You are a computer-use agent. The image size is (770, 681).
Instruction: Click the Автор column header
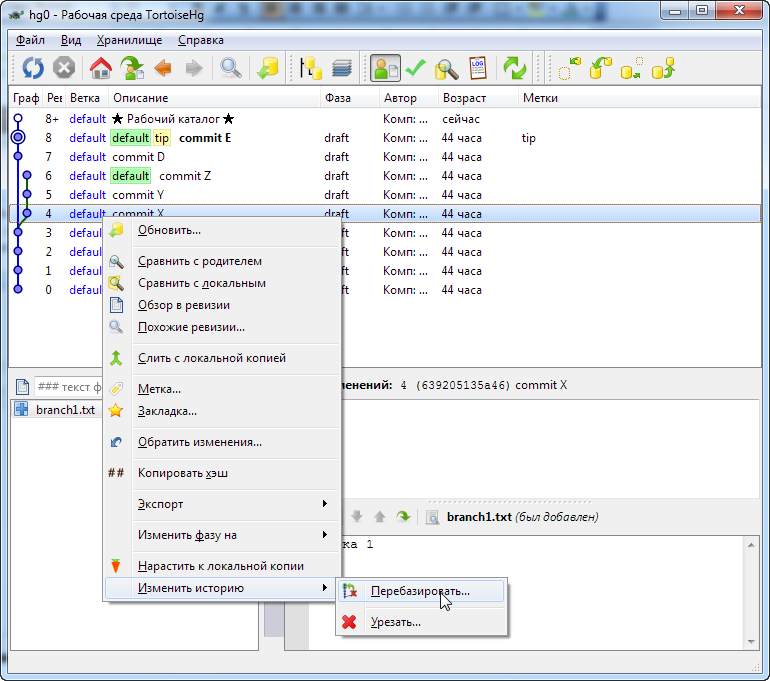coord(409,98)
